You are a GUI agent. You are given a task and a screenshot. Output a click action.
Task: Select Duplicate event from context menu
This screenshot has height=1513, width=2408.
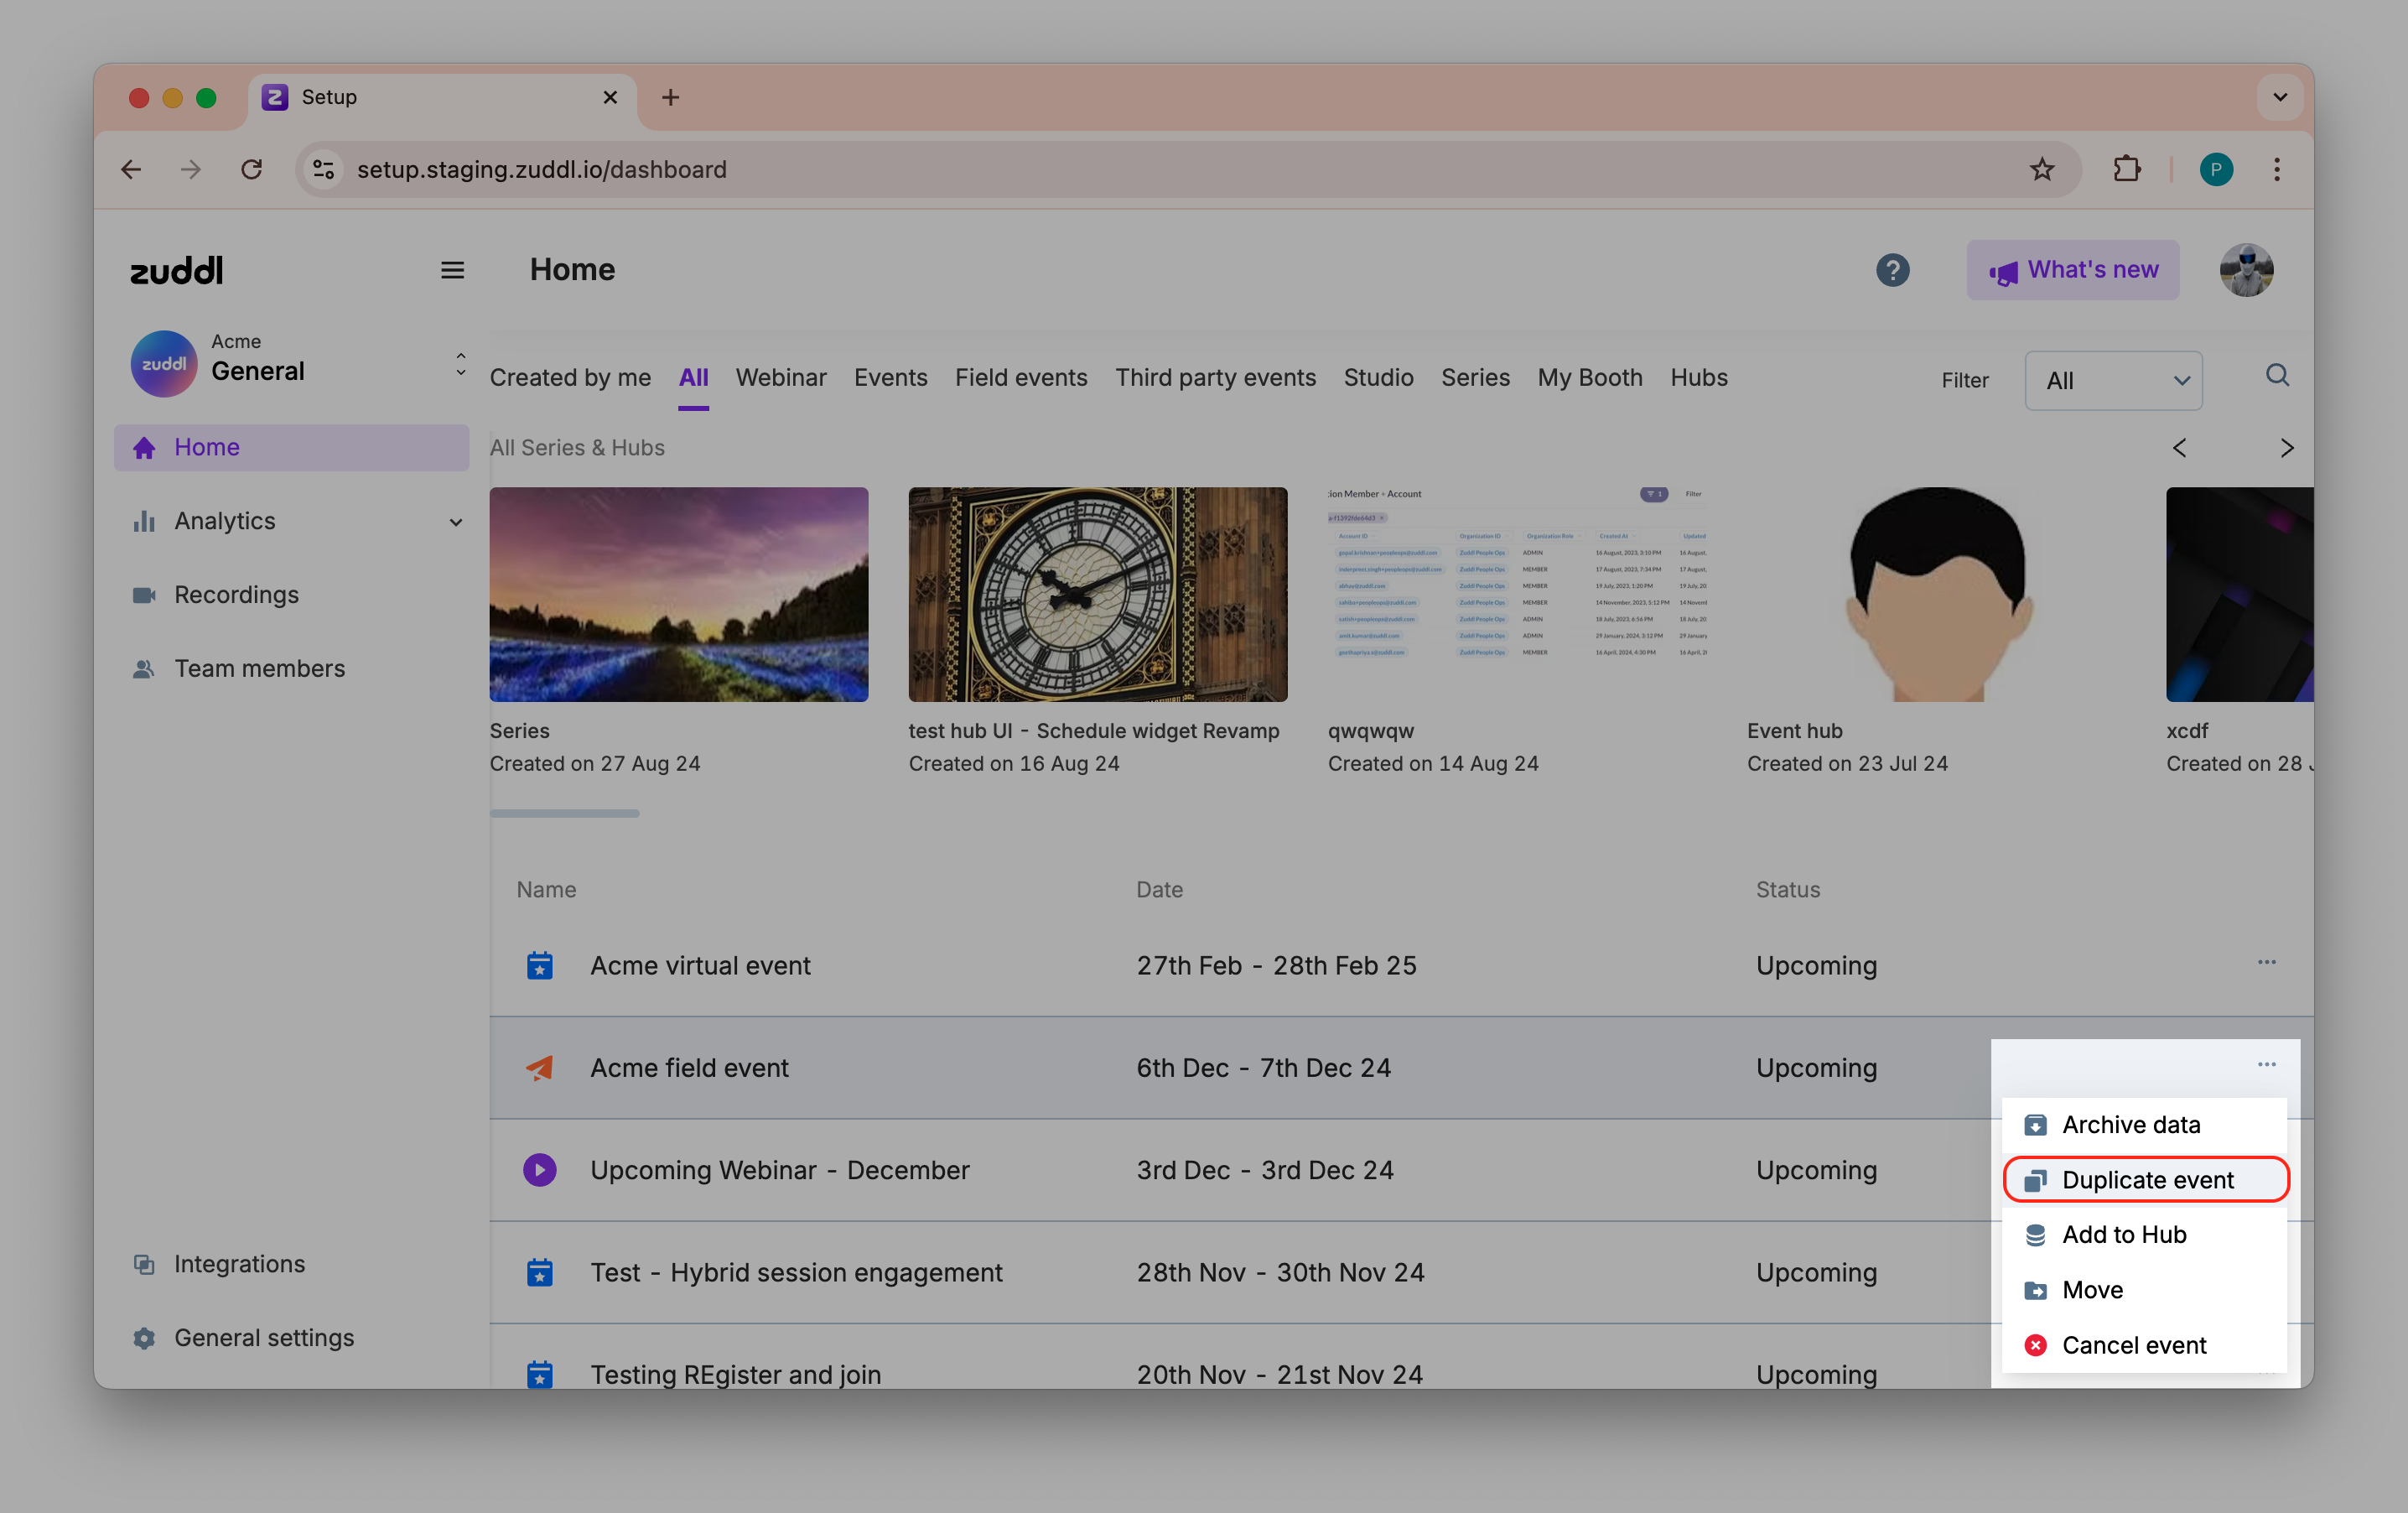2146,1180
